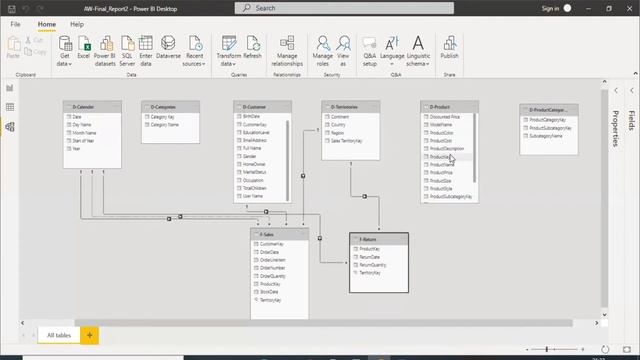Click View as roles
The height and width of the screenshot is (360, 640).
(x=343, y=51)
